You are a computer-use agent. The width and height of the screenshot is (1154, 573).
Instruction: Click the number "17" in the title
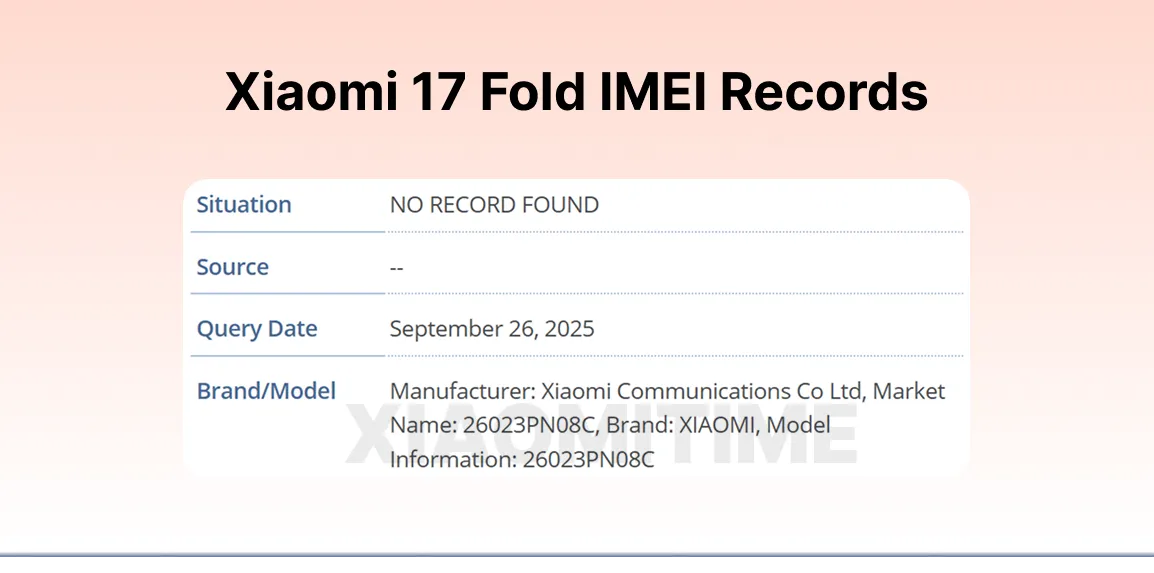tap(435, 92)
